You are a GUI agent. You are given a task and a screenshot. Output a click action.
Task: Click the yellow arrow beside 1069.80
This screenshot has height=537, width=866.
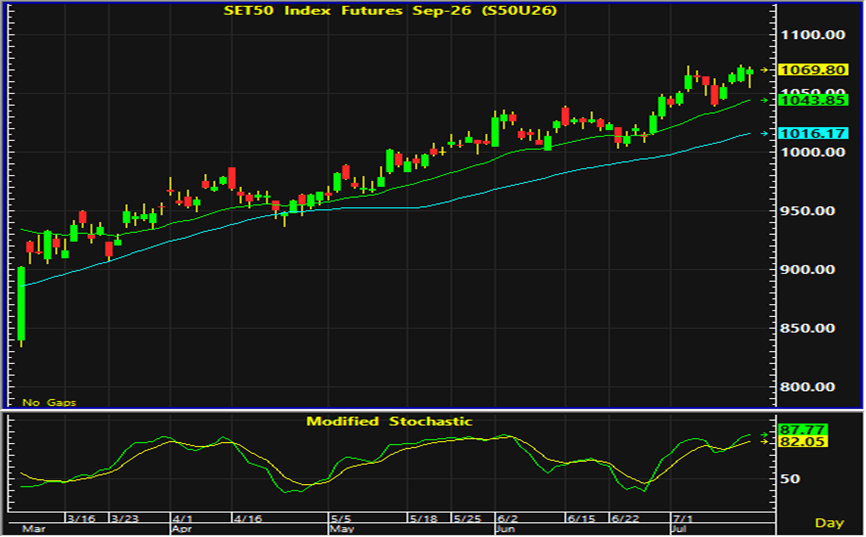pos(765,70)
